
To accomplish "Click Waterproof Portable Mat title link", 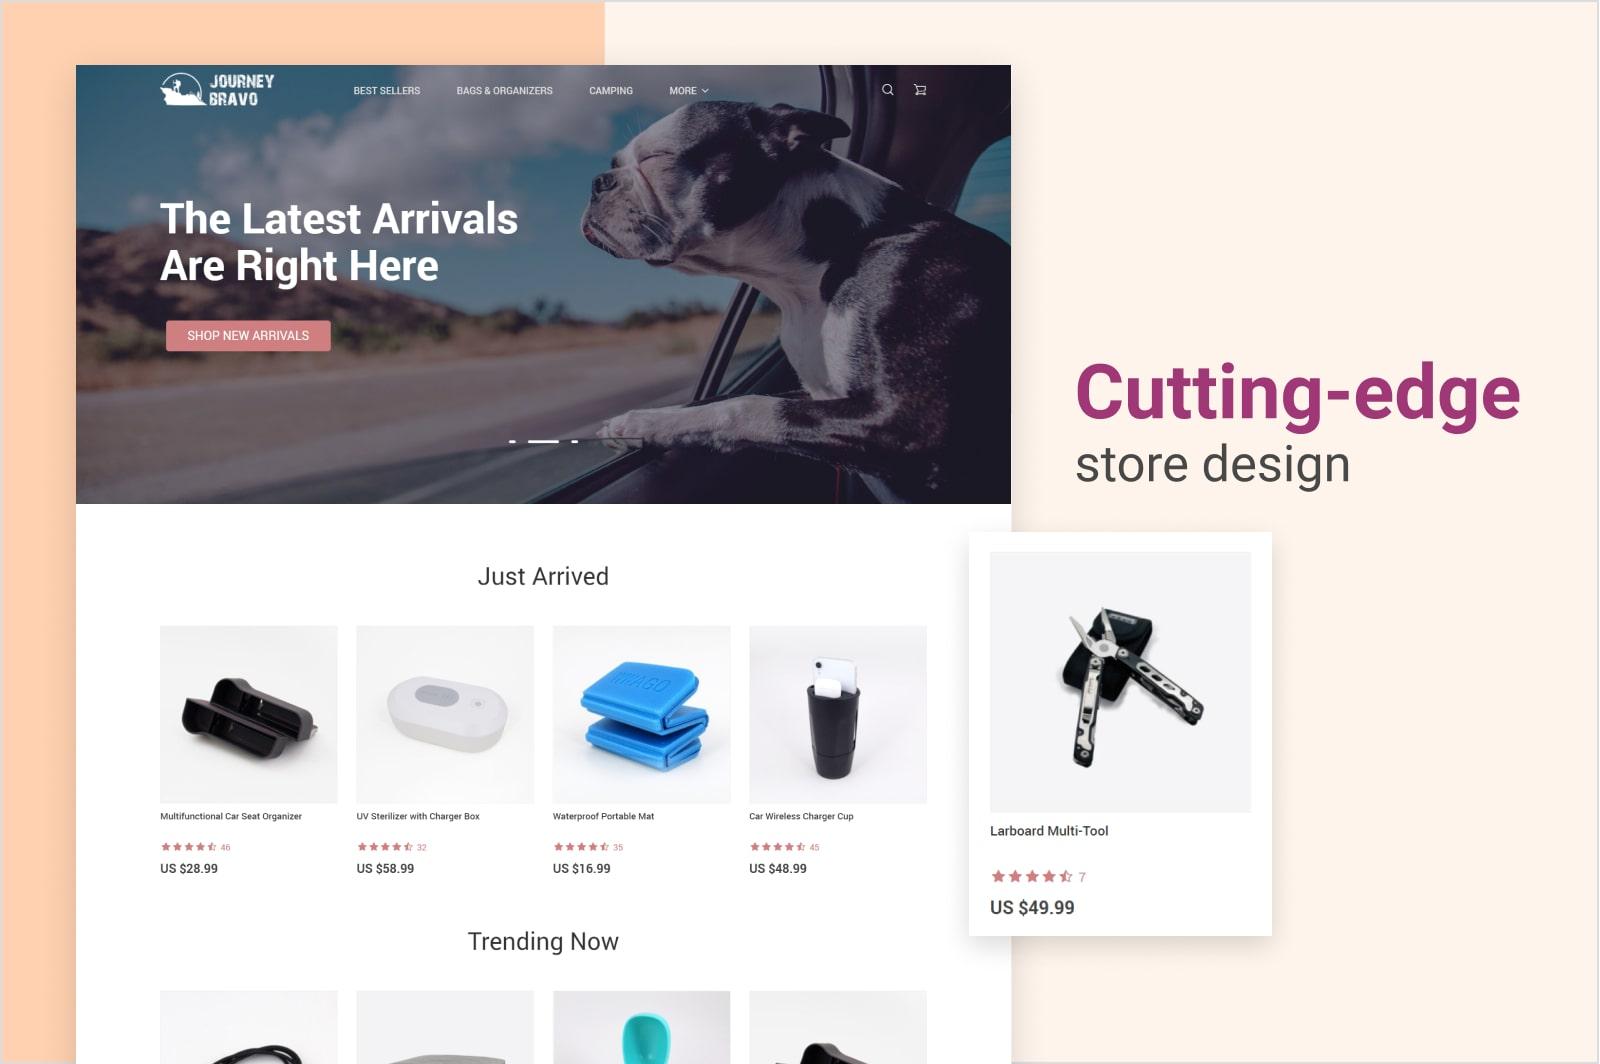I will (x=604, y=816).
